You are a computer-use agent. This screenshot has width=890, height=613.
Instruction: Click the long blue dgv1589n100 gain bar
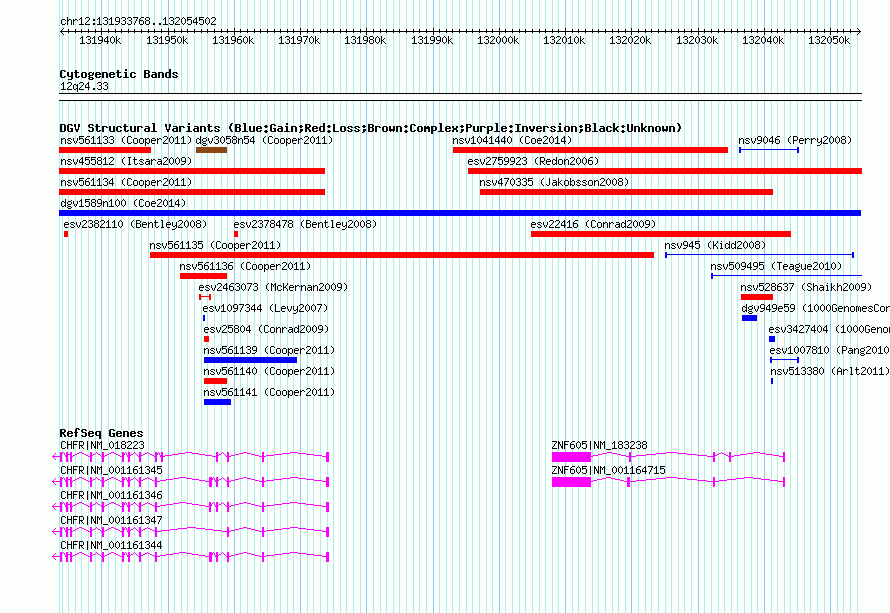pyautogui.click(x=460, y=213)
